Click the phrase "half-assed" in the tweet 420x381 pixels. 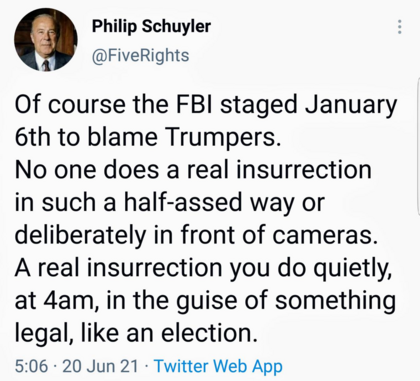tap(183, 202)
